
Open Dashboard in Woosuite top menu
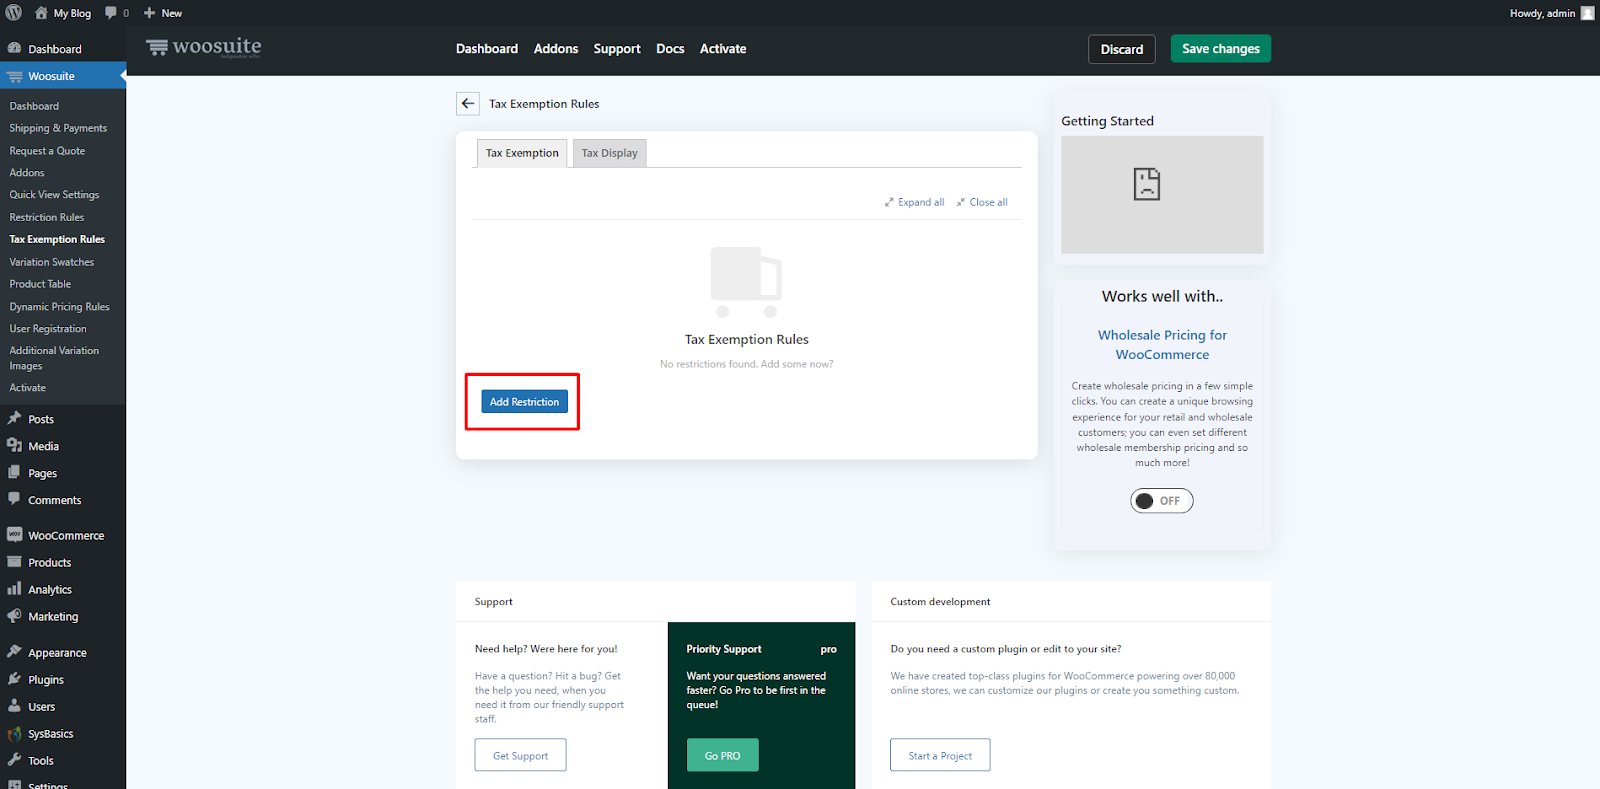tap(487, 48)
